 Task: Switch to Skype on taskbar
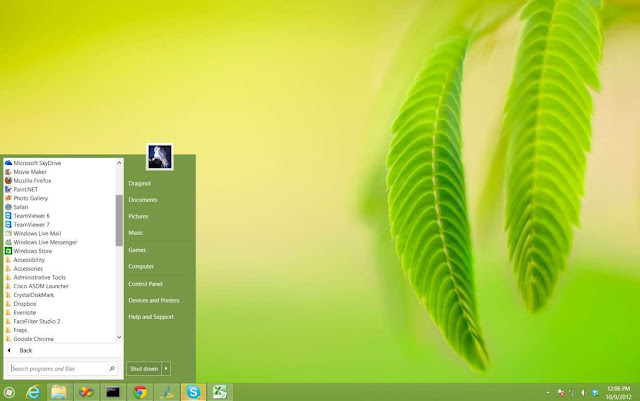coord(193,392)
